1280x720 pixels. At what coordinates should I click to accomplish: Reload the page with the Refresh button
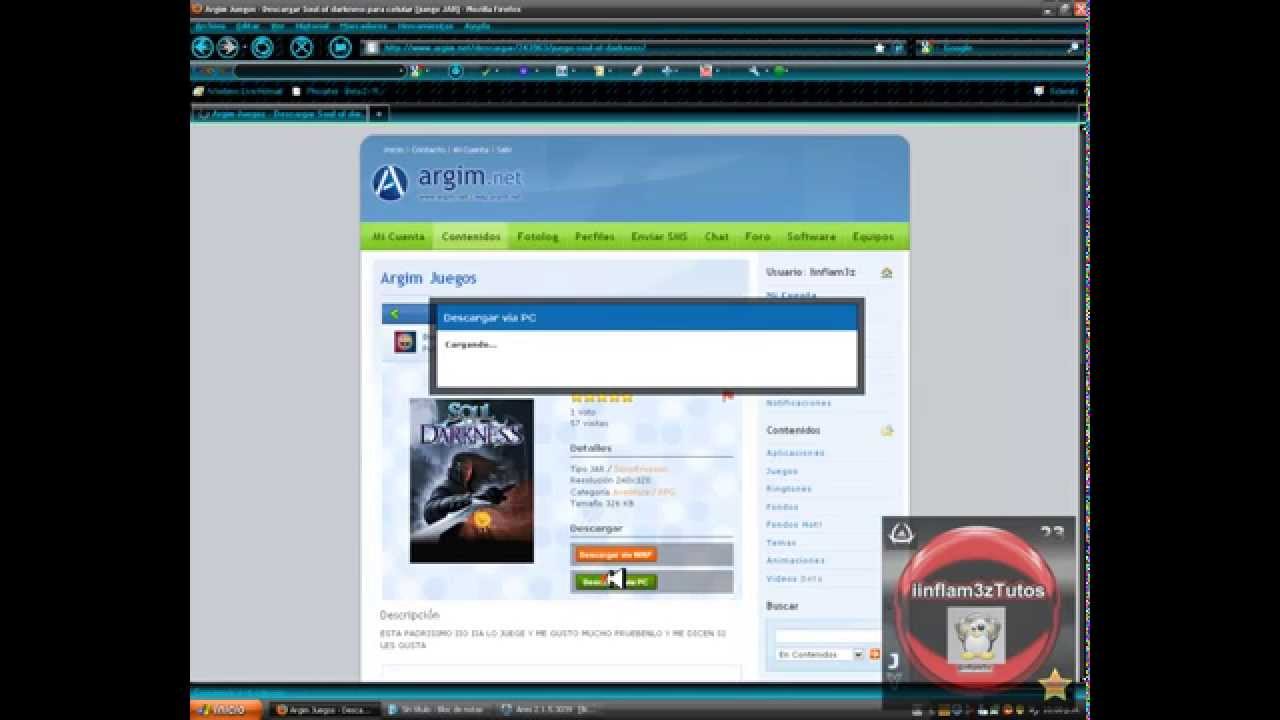click(x=262, y=47)
